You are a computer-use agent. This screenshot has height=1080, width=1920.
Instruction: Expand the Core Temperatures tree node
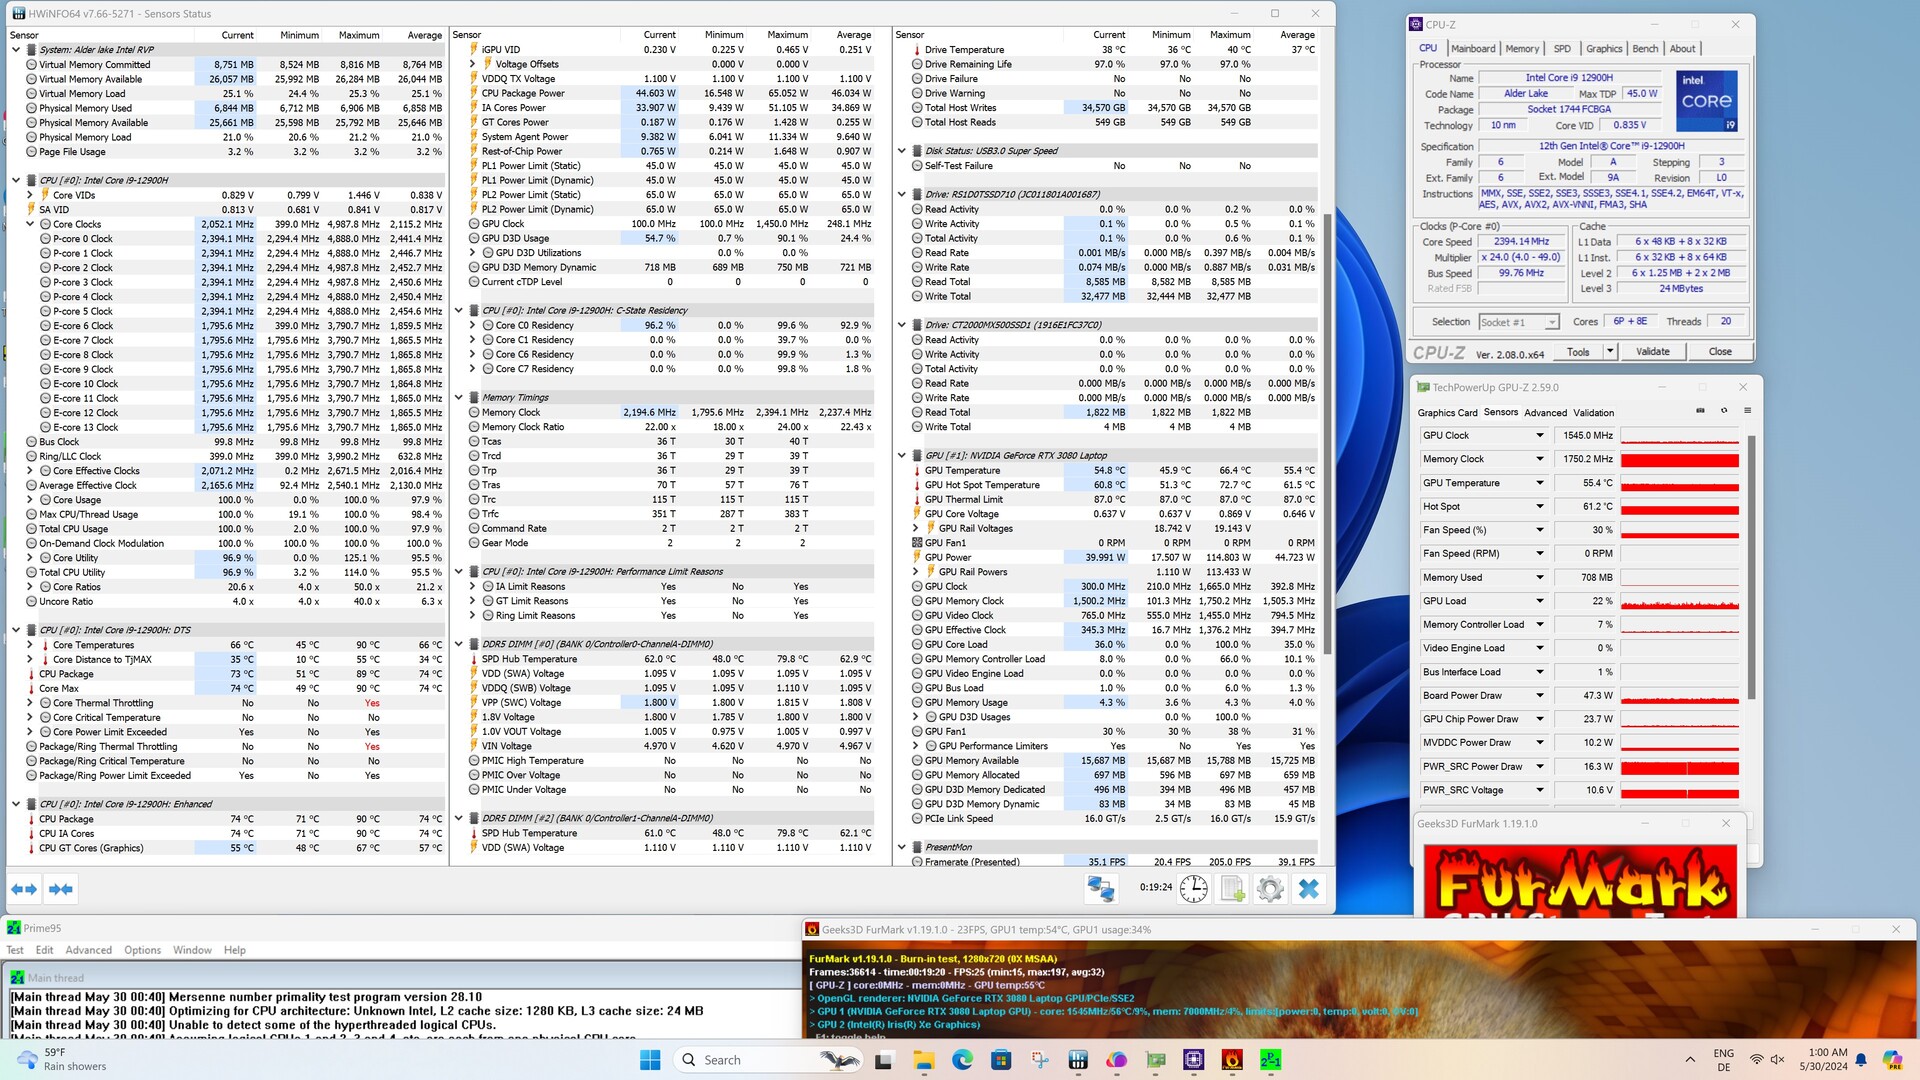30,645
